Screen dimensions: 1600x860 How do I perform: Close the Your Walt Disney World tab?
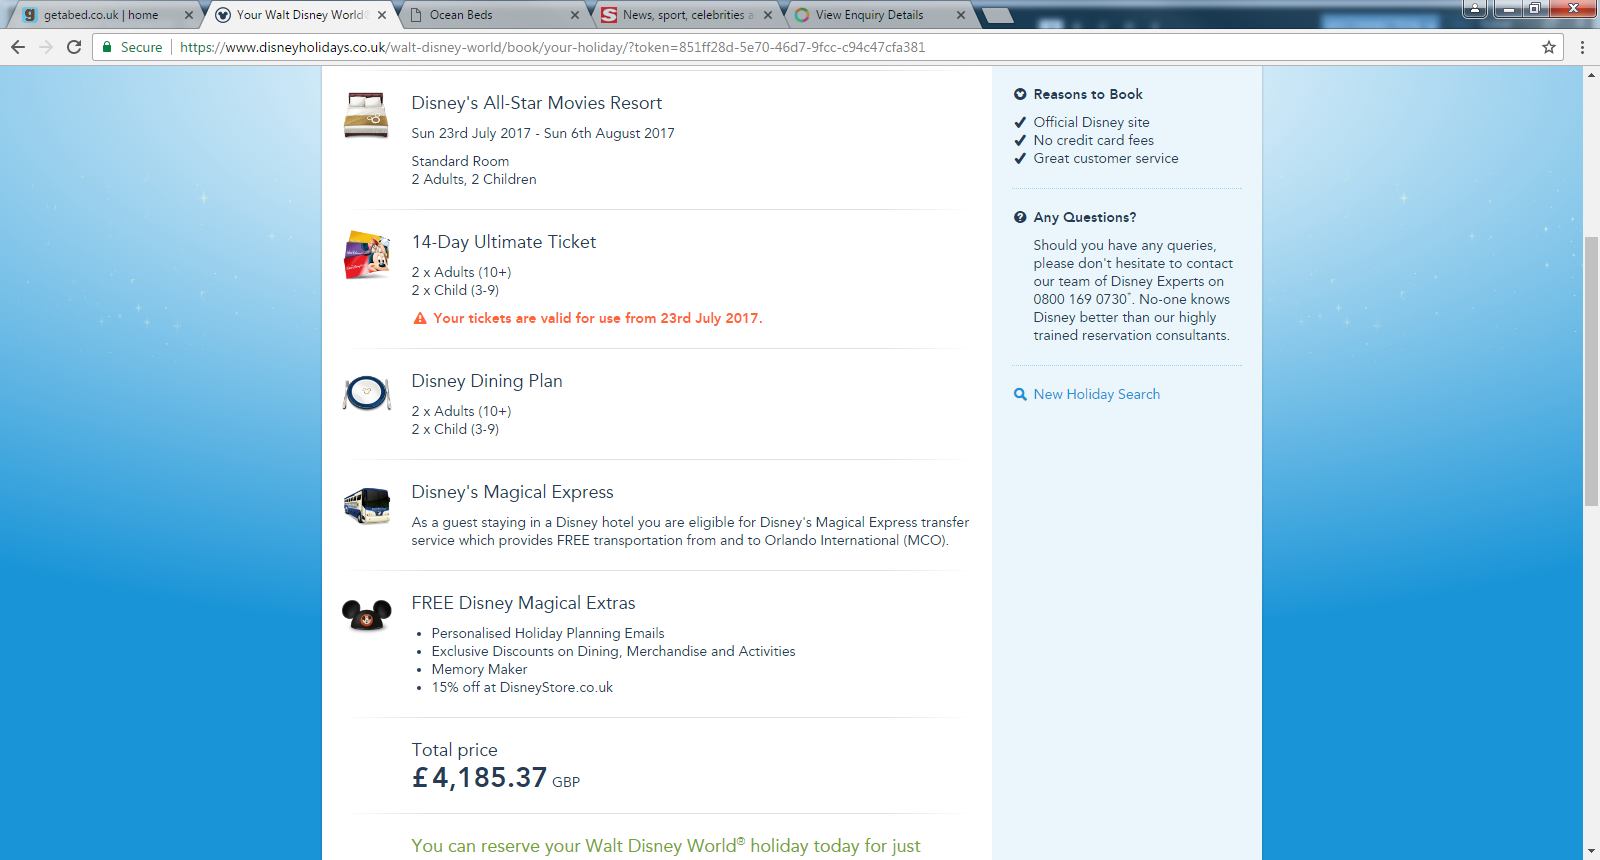point(382,15)
